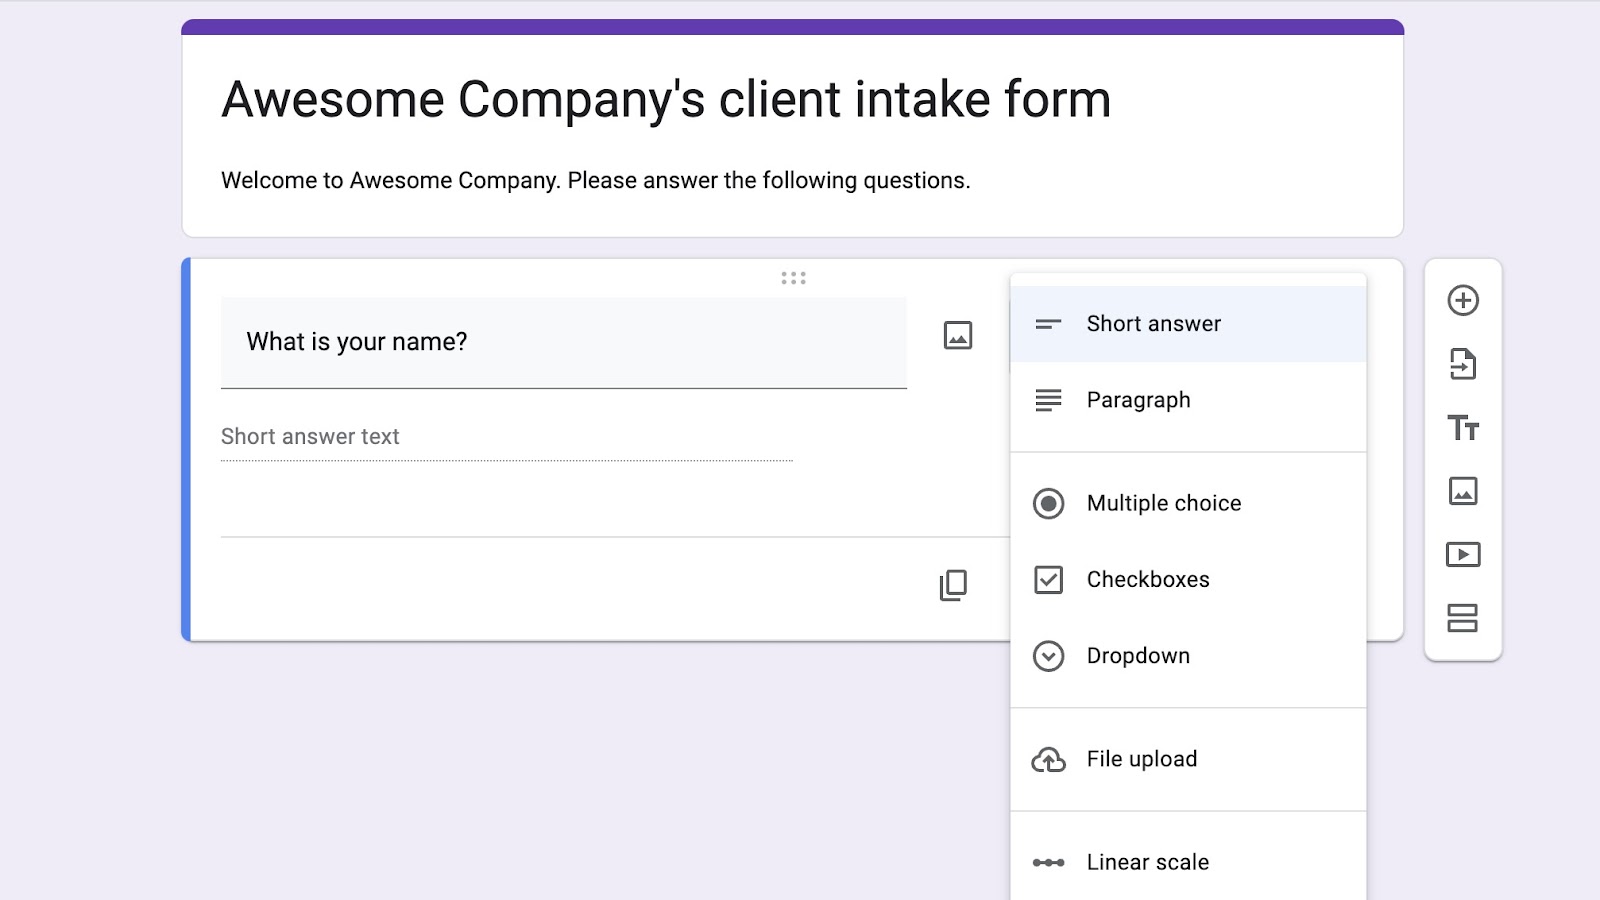Viewport: 1600px width, 900px height.
Task: Click the form title text
Action: (666, 100)
